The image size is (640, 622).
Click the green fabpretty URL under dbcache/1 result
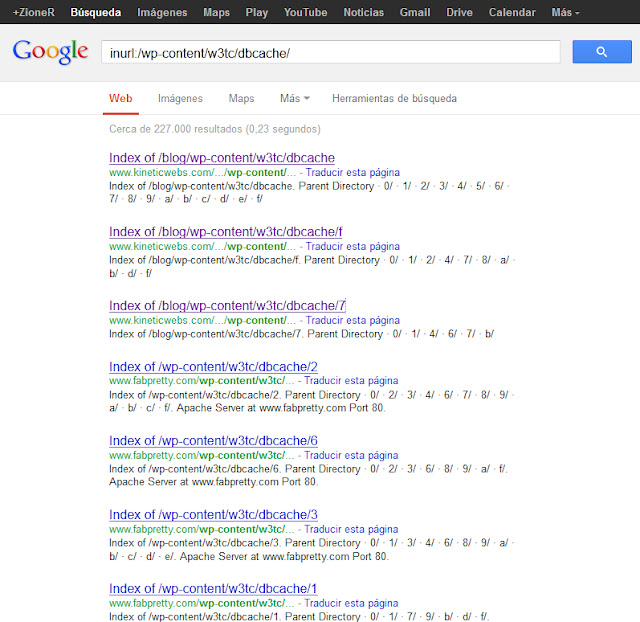point(201,603)
